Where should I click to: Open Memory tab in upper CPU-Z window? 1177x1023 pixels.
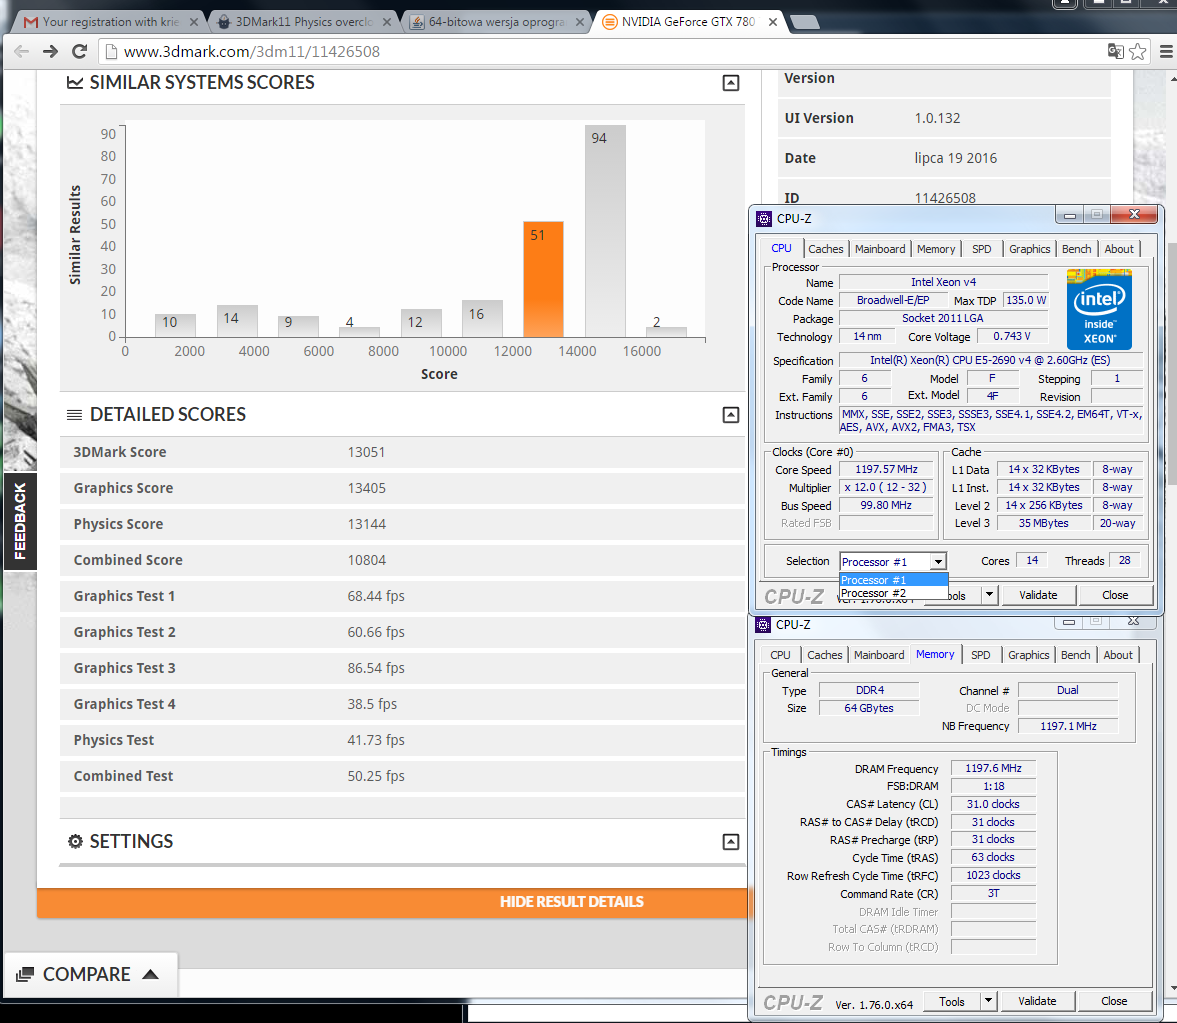coord(935,248)
